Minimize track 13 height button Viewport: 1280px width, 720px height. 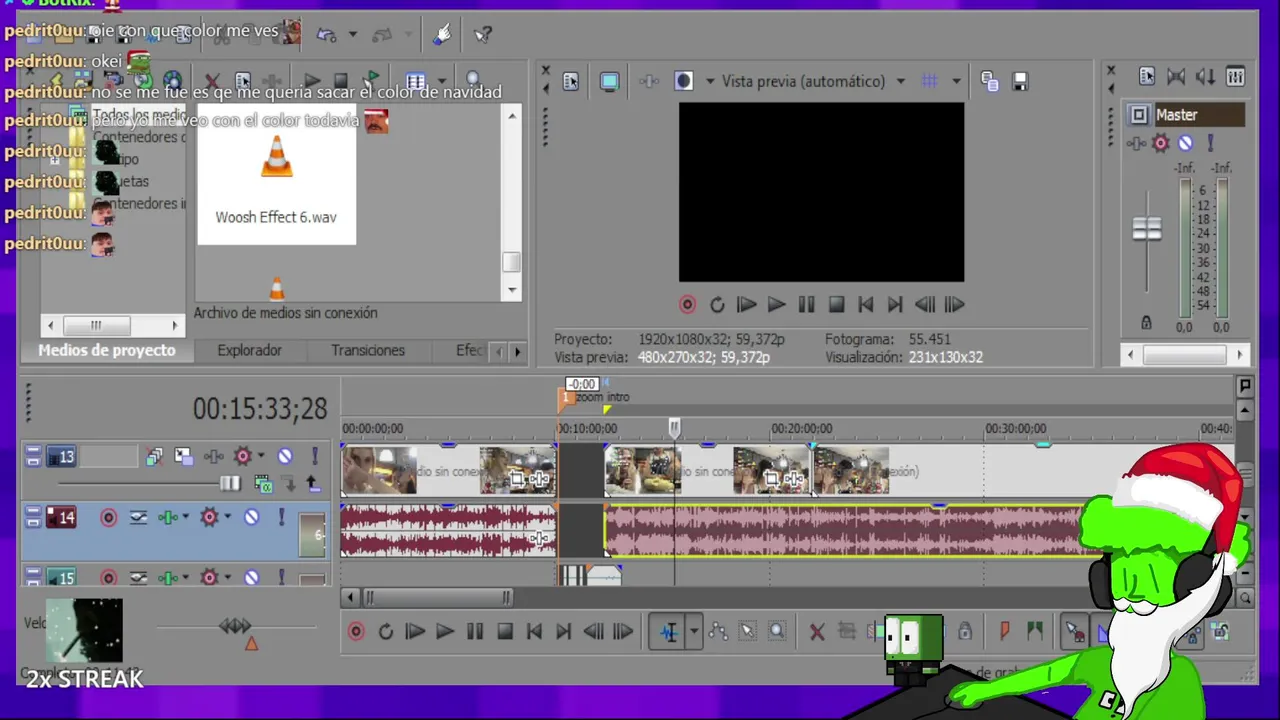33,452
